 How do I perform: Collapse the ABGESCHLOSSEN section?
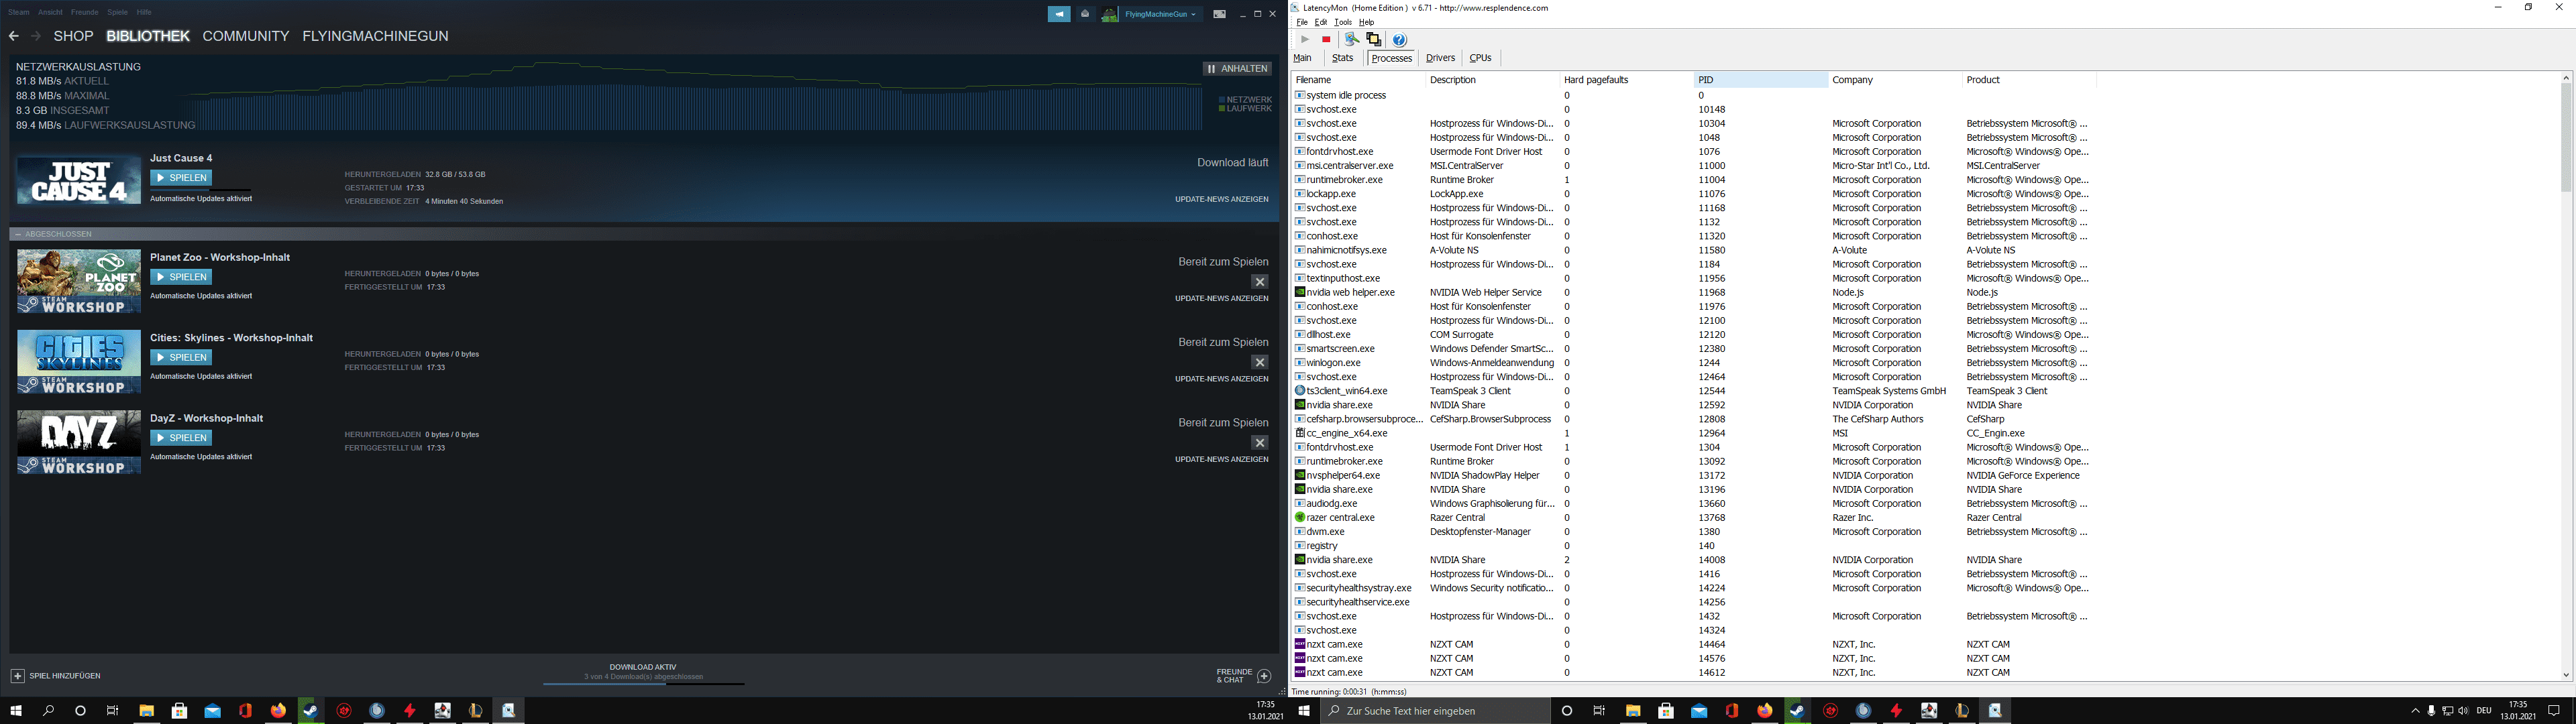[18, 234]
